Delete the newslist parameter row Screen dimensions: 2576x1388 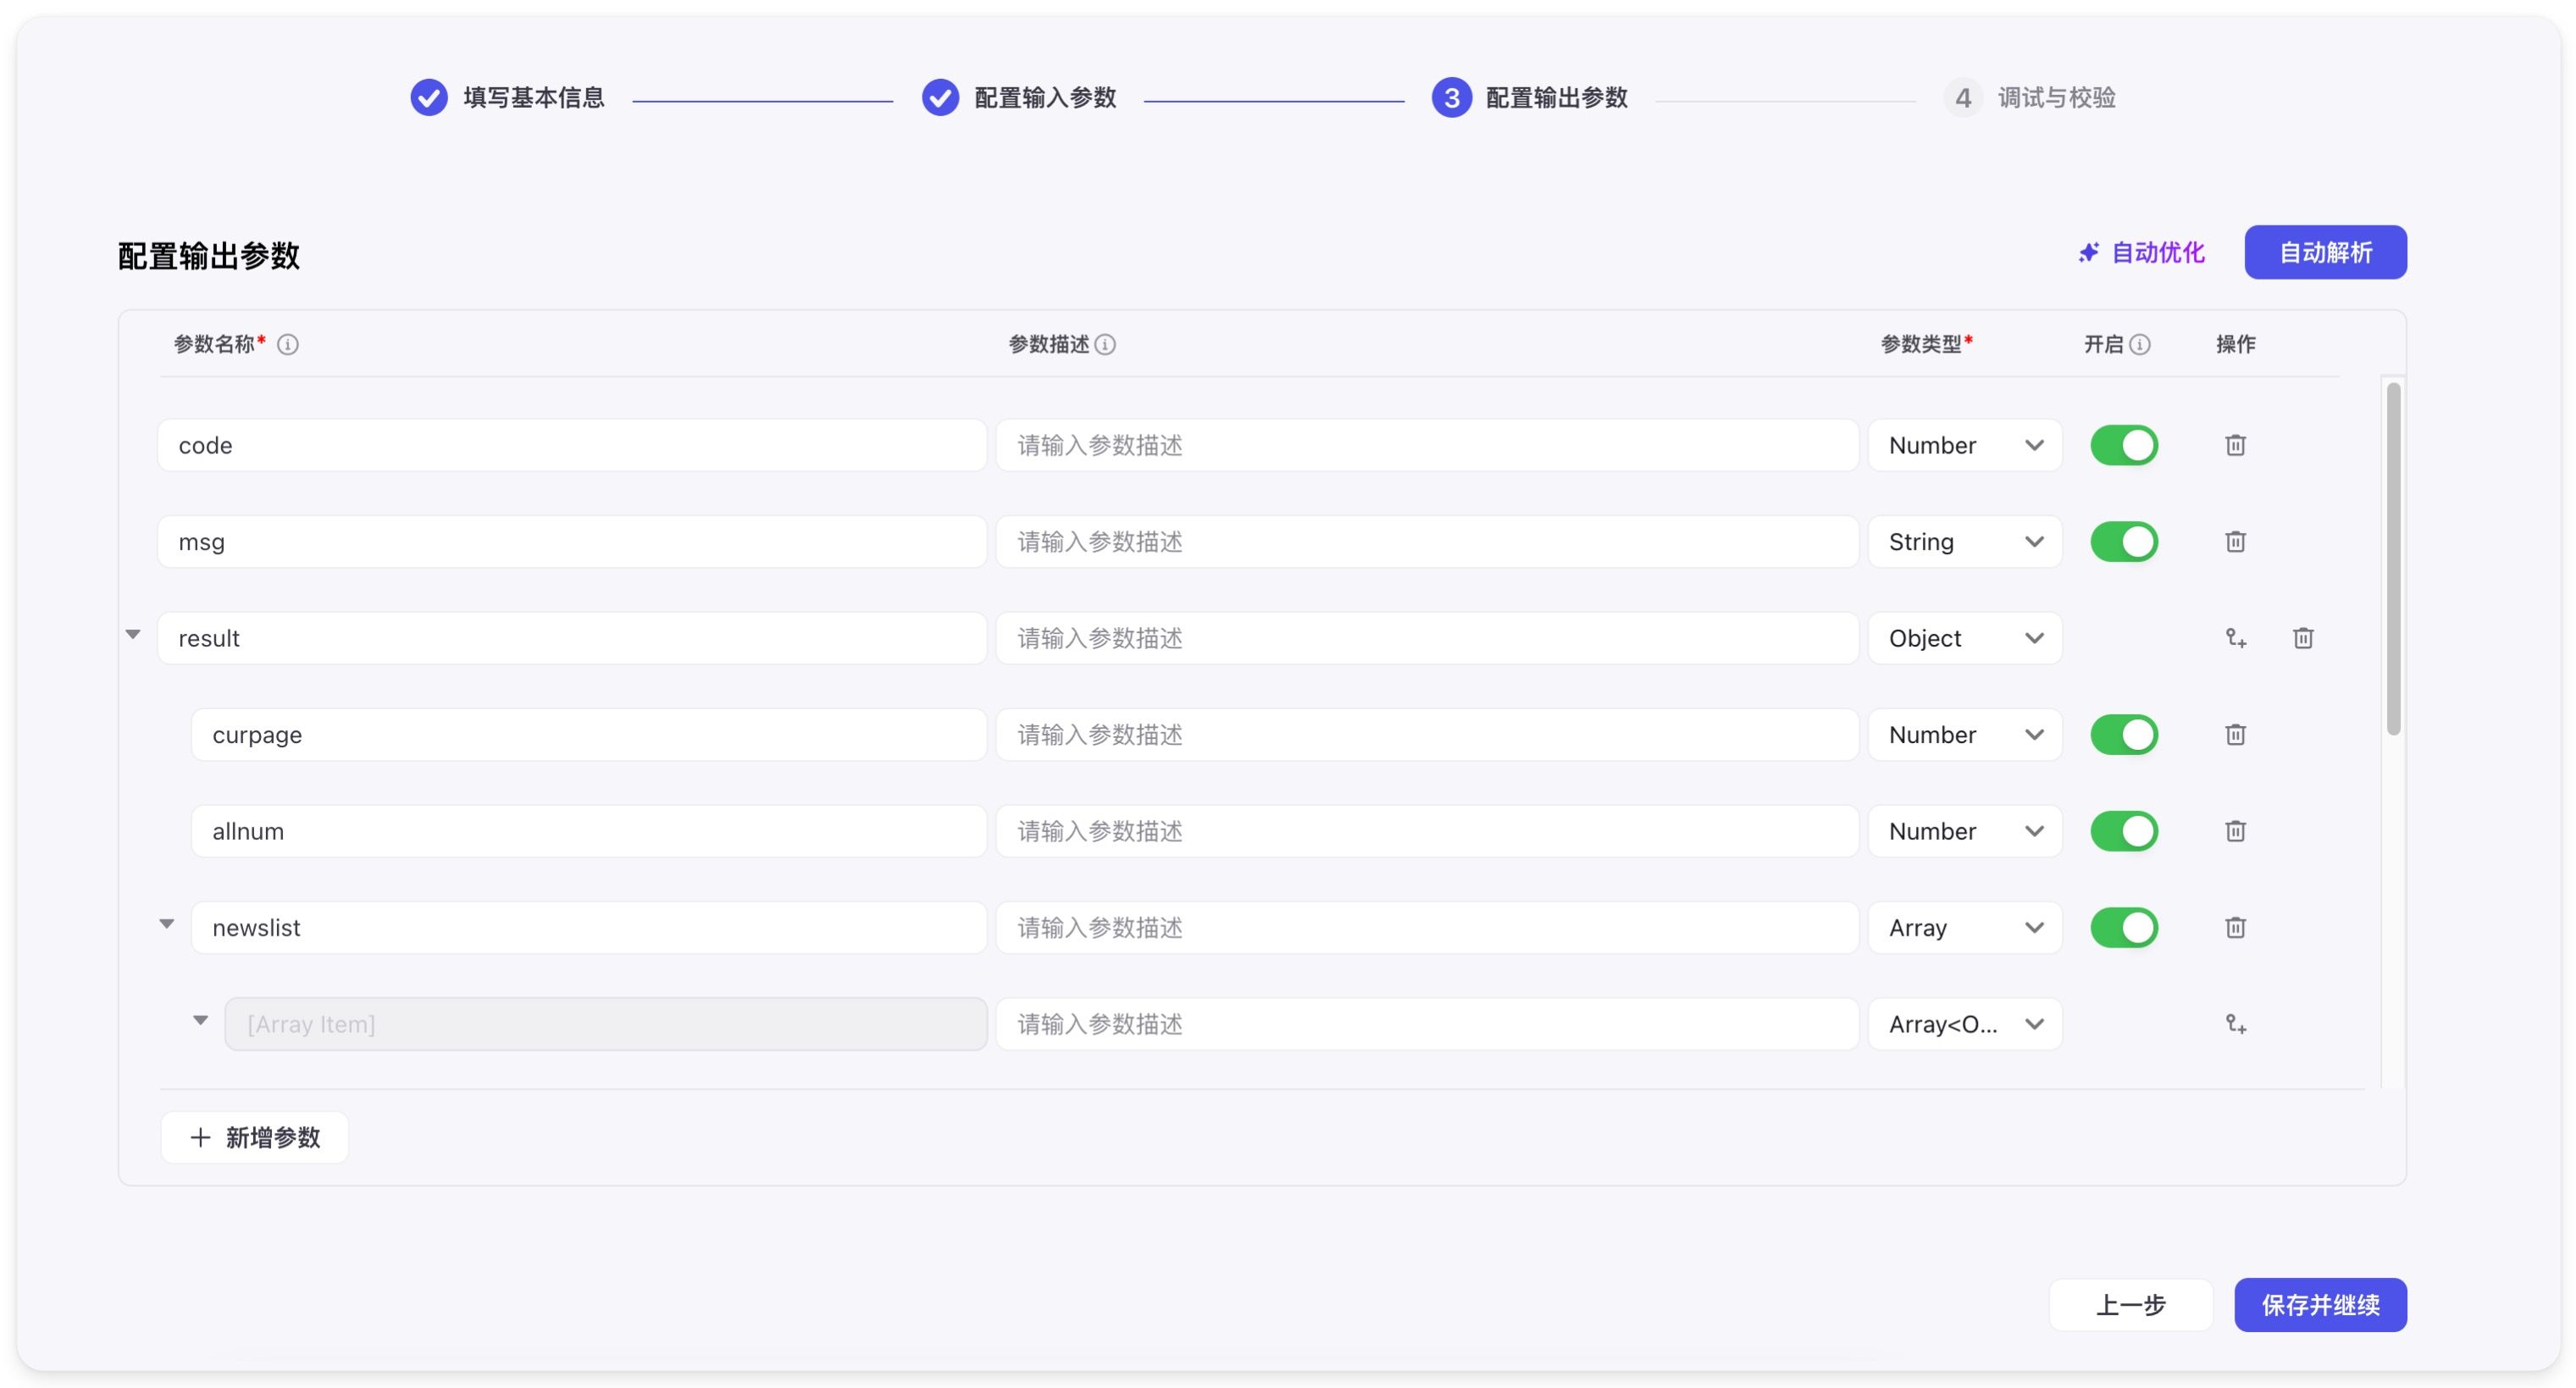pos(2235,927)
